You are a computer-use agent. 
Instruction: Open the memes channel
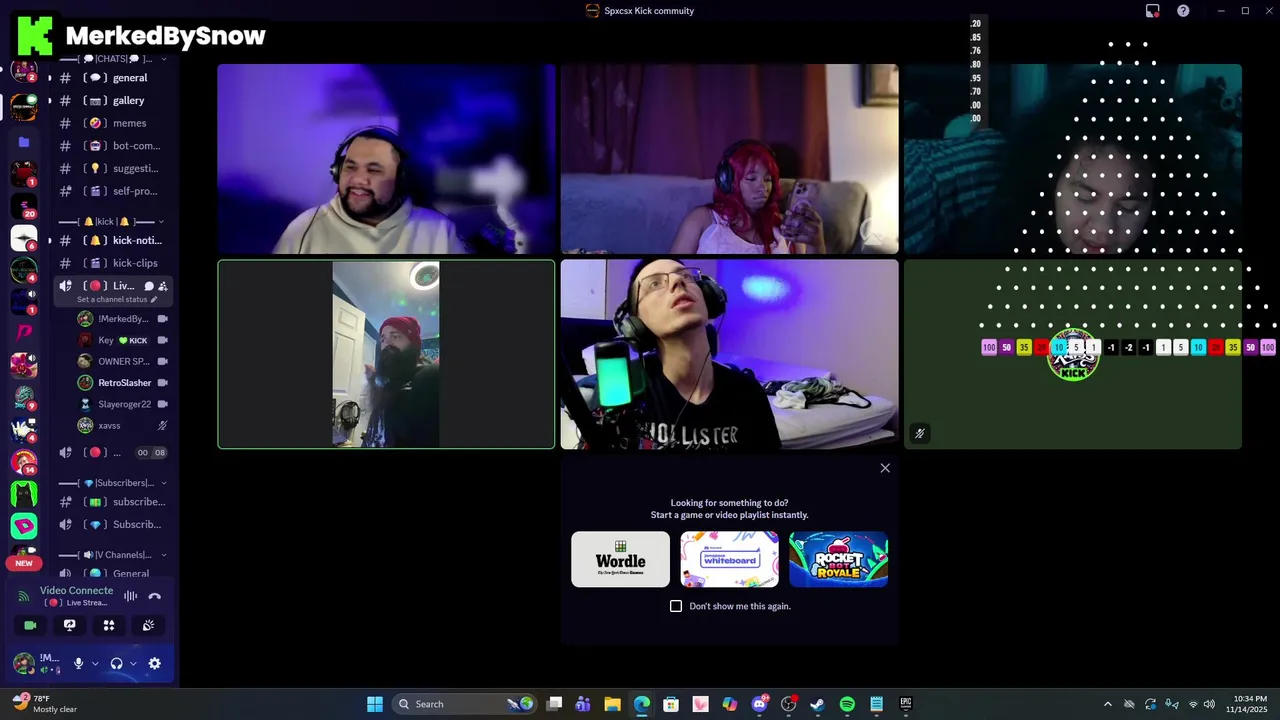point(111,123)
